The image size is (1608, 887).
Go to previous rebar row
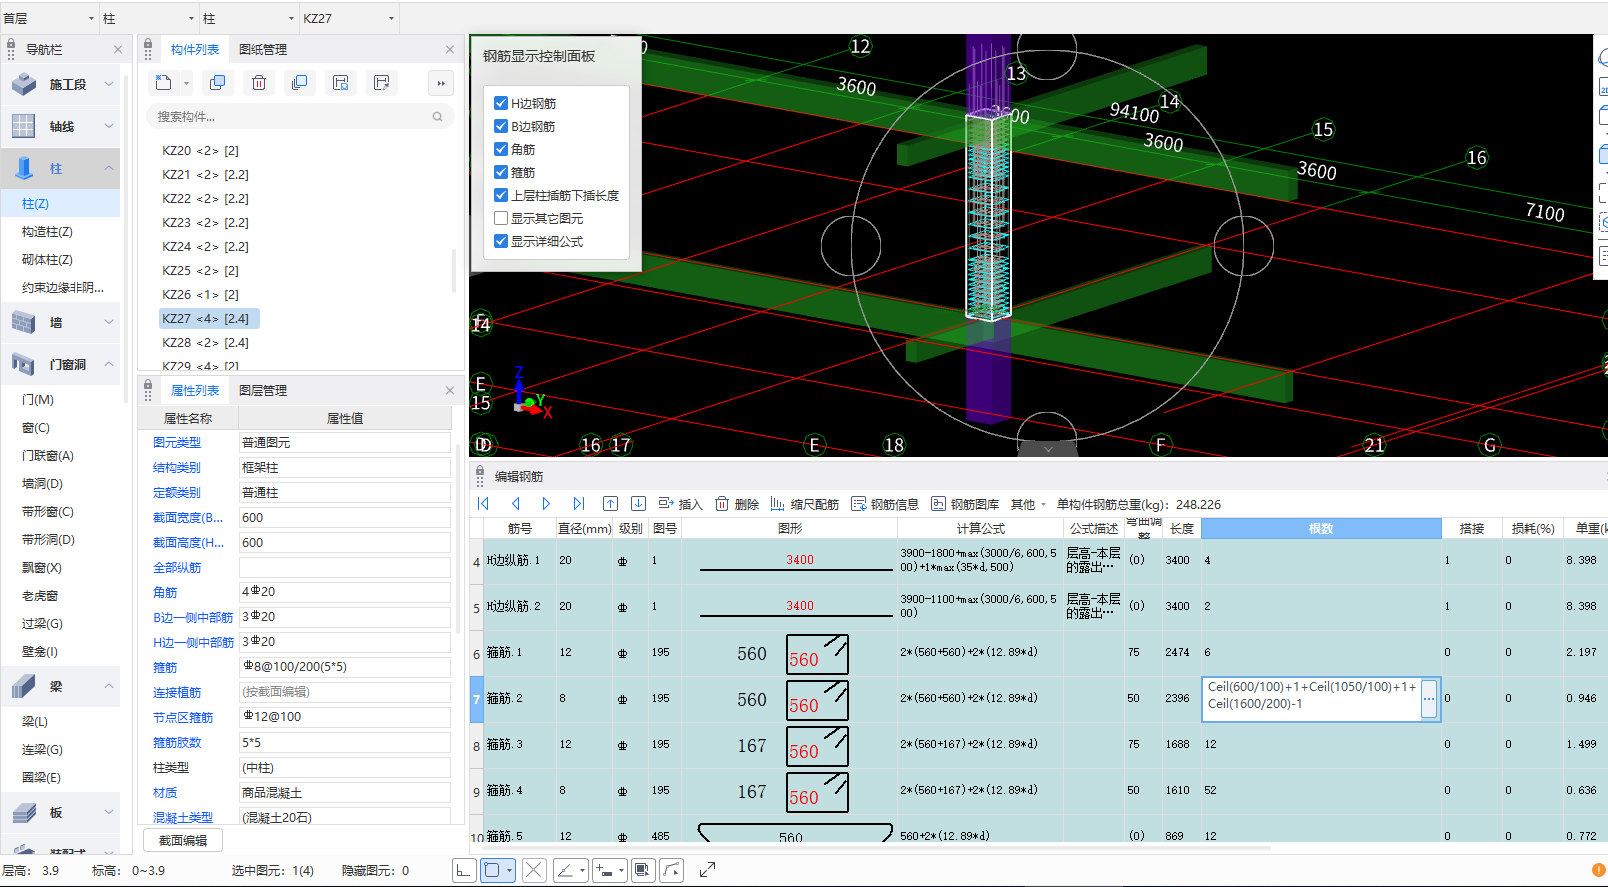516,504
